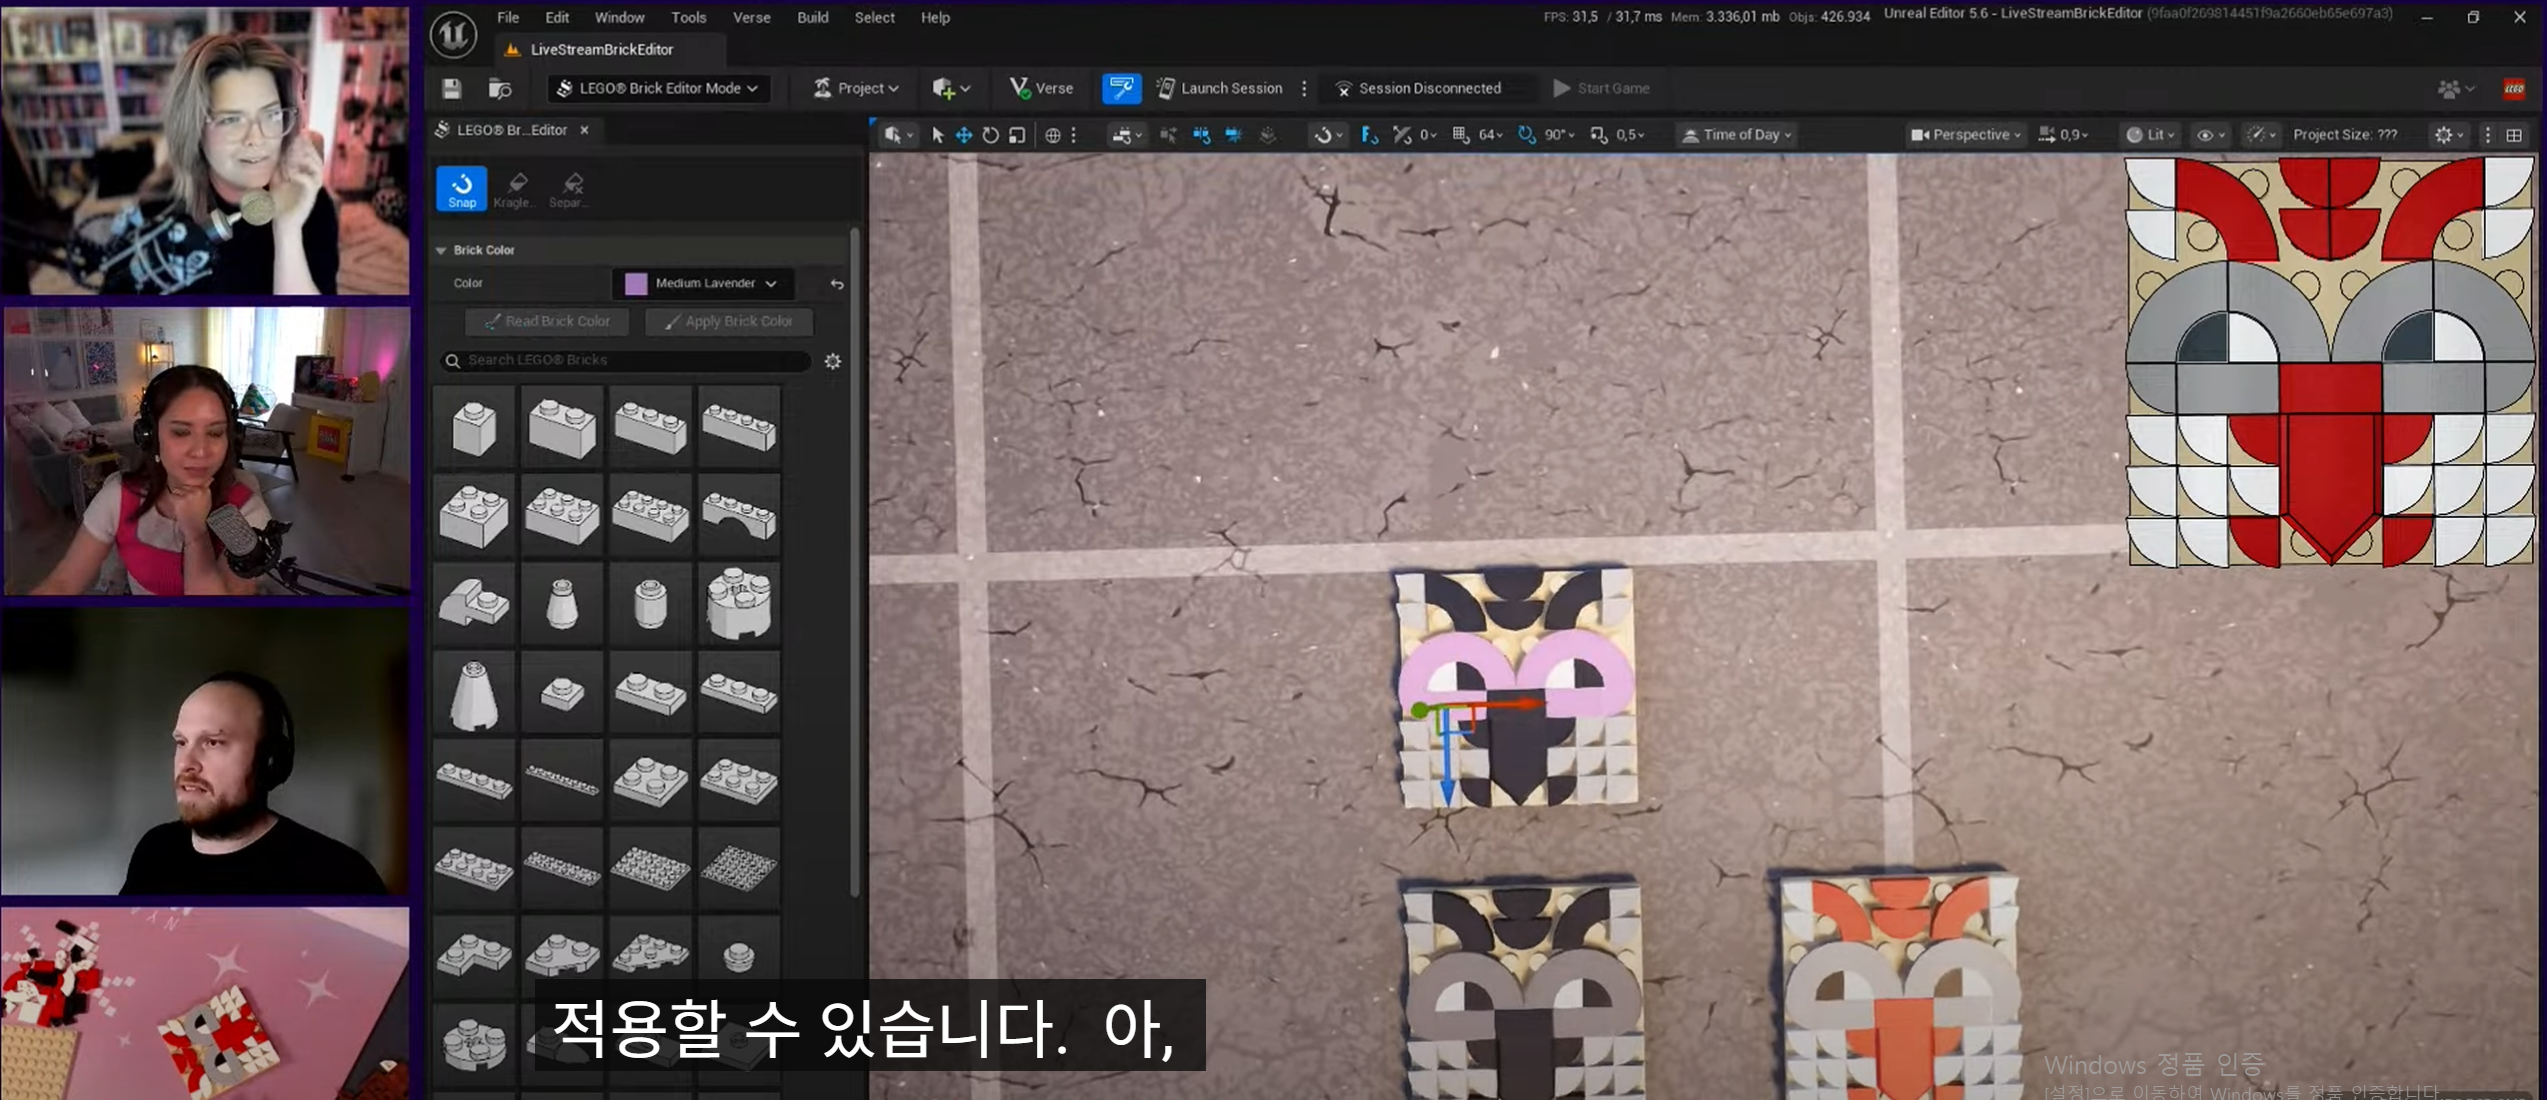This screenshot has width=2547, height=1100.
Task: Click Apply Brick Color button
Action: pyautogui.click(x=729, y=322)
